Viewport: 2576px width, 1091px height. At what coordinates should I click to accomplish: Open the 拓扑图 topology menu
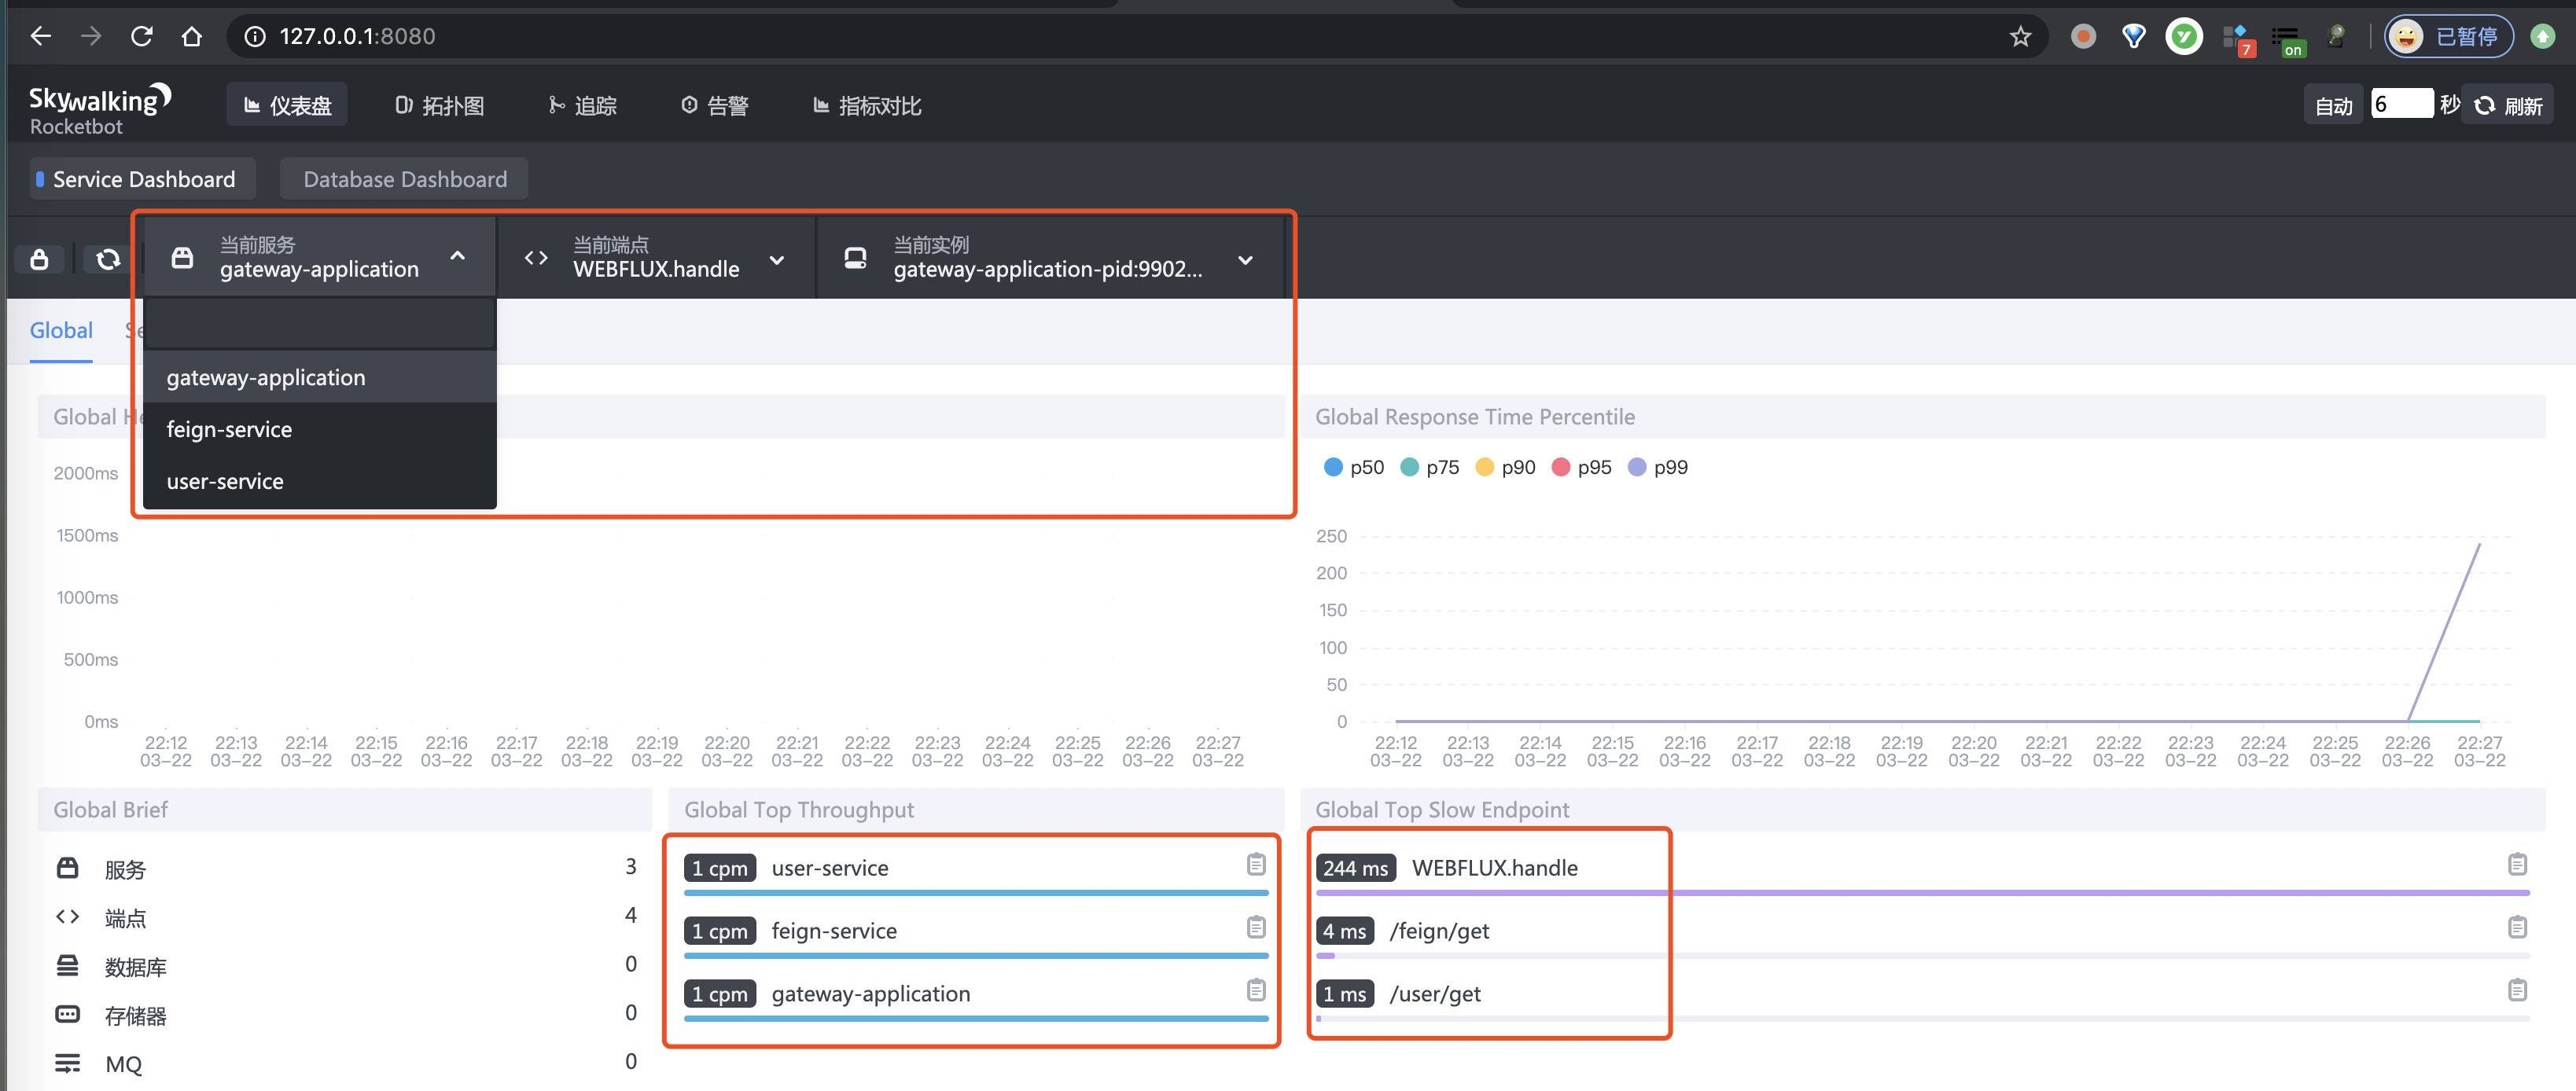coord(439,105)
